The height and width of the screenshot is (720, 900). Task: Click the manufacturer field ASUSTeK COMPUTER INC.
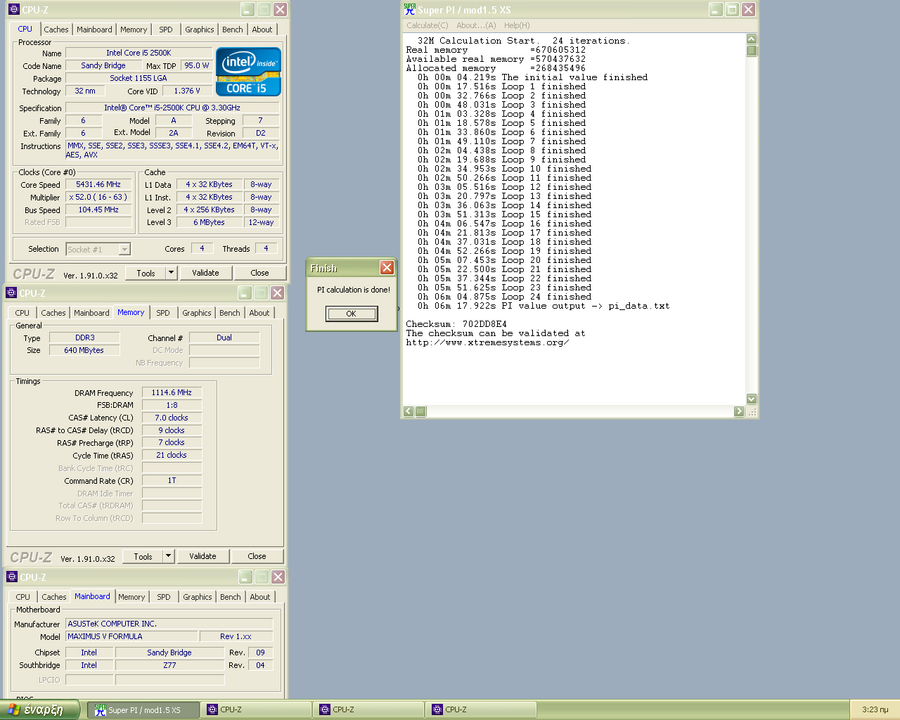[x=169, y=624]
